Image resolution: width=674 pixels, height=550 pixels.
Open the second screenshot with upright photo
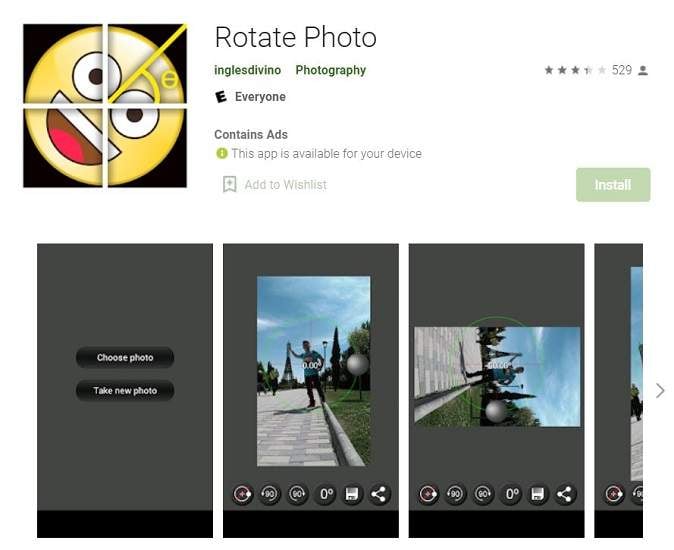pos(311,391)
